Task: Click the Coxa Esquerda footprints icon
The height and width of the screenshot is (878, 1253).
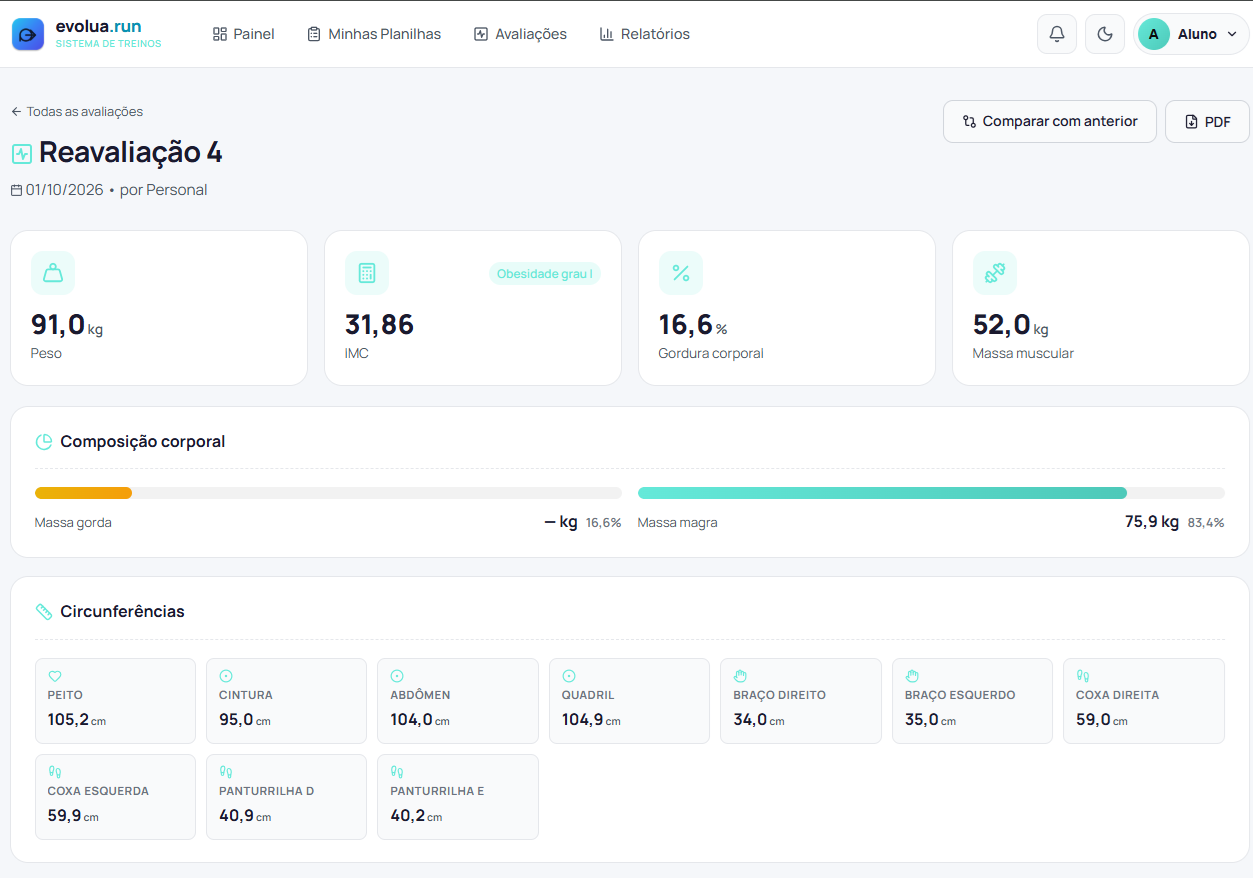Action: [55, 772]
